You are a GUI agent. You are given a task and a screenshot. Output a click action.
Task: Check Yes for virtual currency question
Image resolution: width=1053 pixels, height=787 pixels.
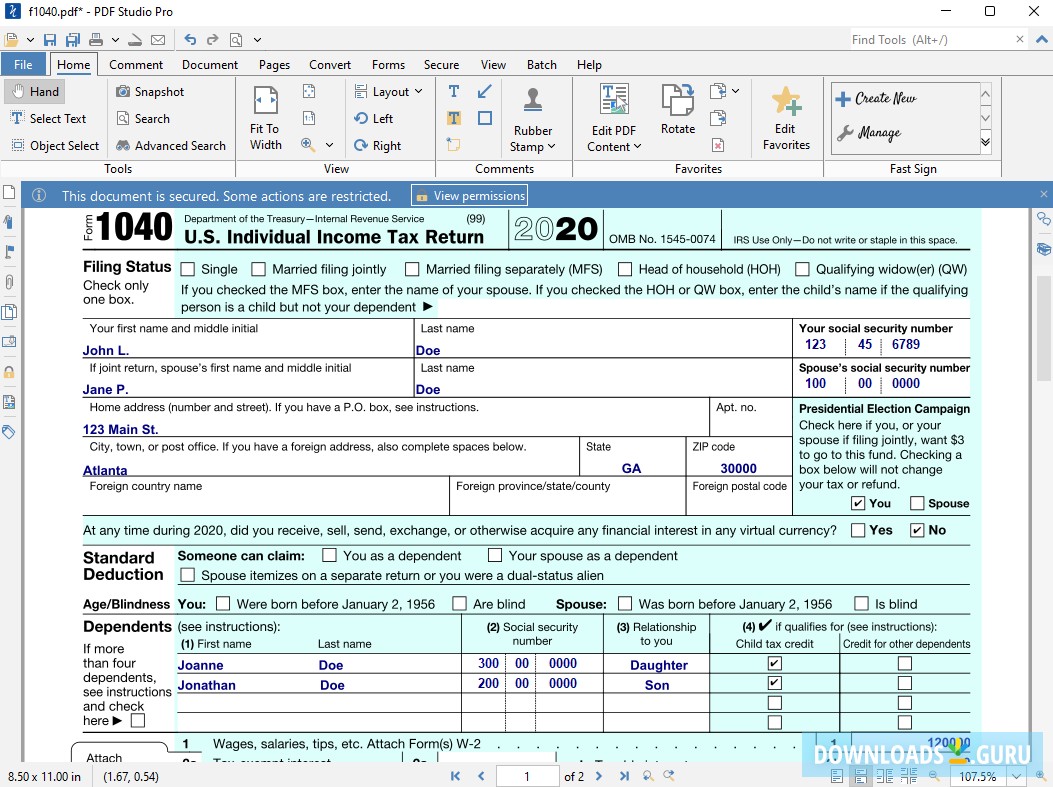click(858, 530)
